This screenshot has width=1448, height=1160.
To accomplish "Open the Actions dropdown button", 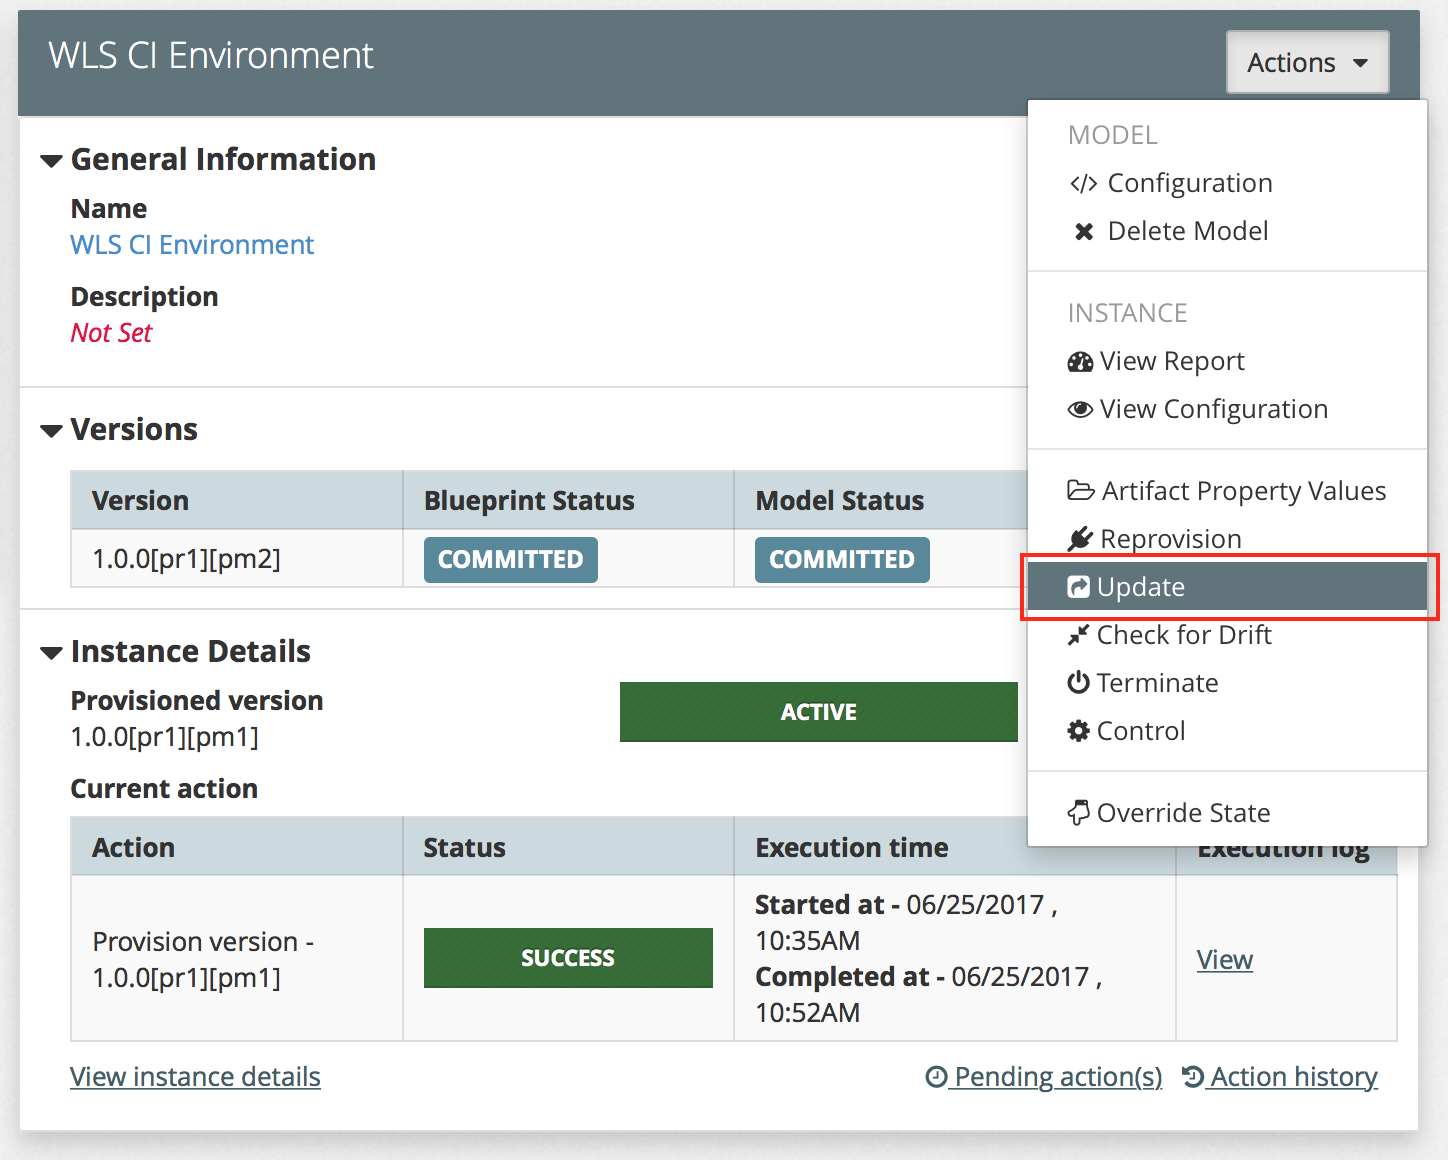I will pyautogui.click(x=1306, y=62).
